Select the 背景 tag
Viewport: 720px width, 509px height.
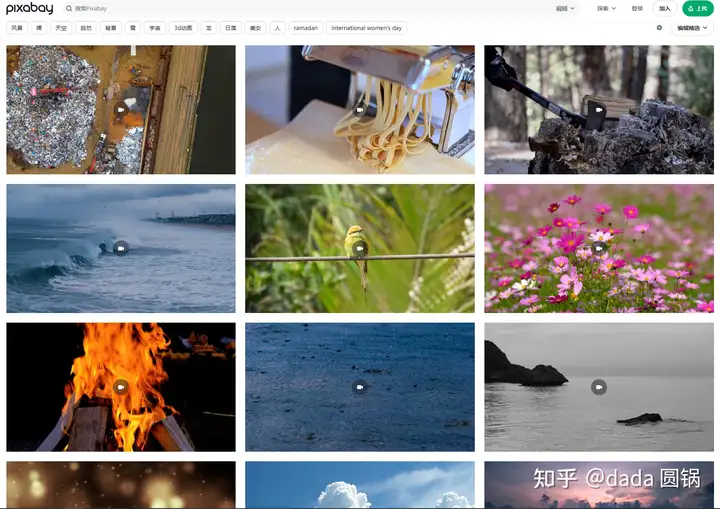pyautogui.click(x=111, y=28)
